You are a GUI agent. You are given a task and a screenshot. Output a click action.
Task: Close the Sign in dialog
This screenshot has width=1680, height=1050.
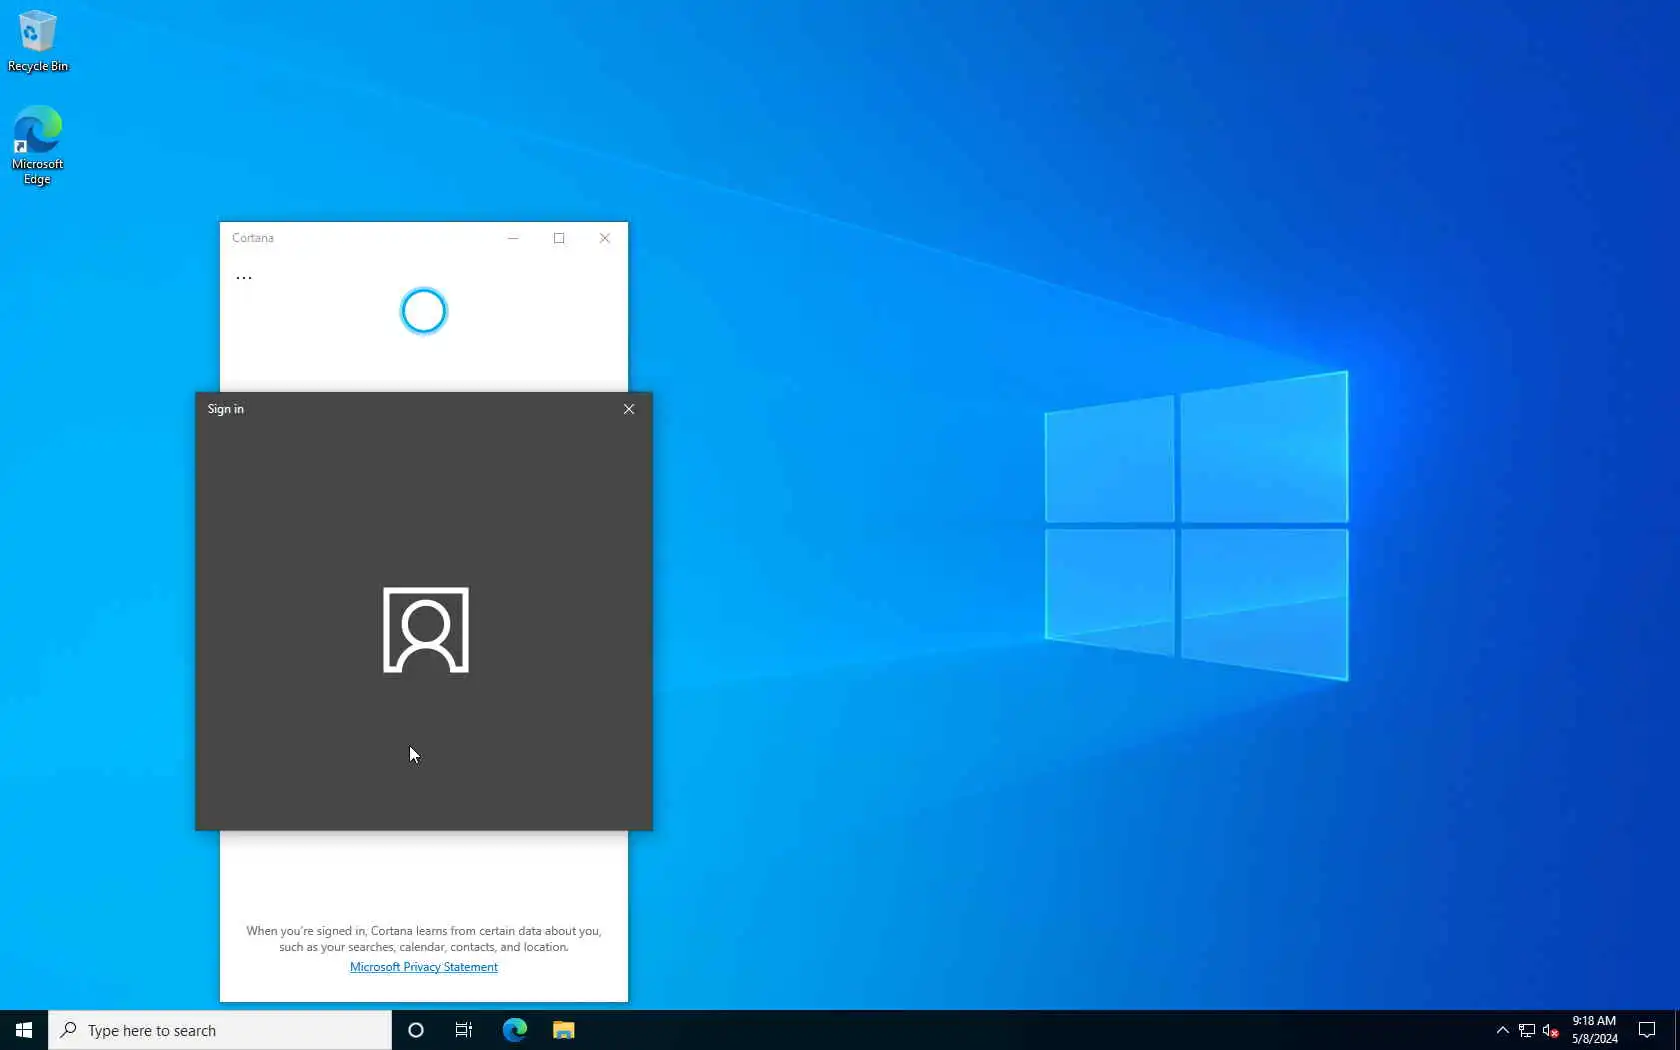[629, 409]
